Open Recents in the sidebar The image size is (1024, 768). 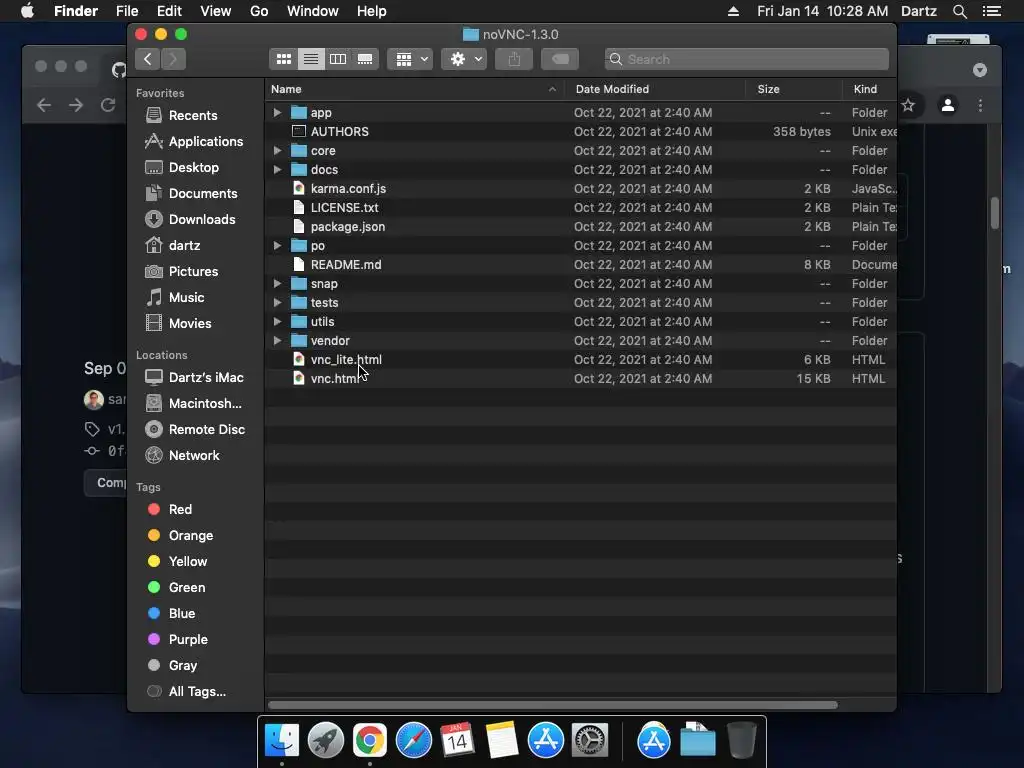pyautogui.click(x=195, y=116)
